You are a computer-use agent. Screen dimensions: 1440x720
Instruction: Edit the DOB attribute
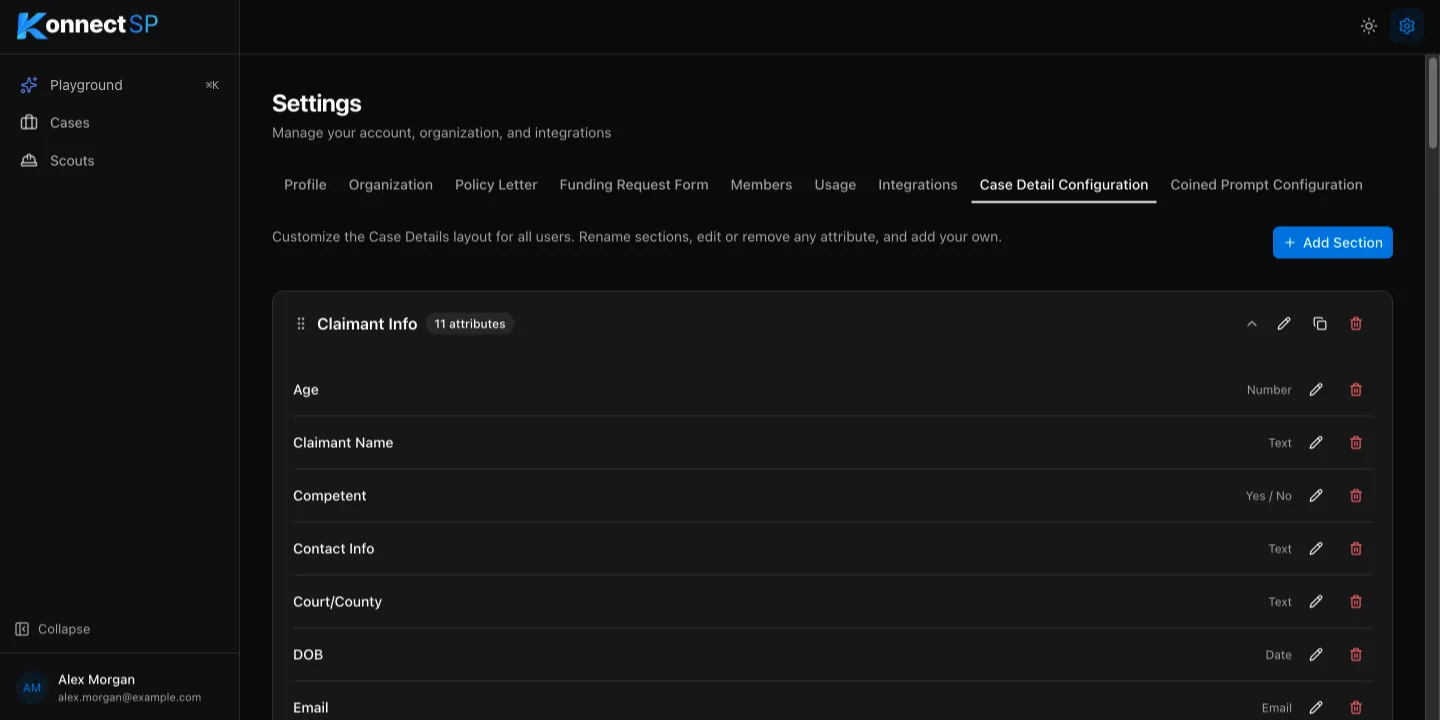[x=1316, y=655]
